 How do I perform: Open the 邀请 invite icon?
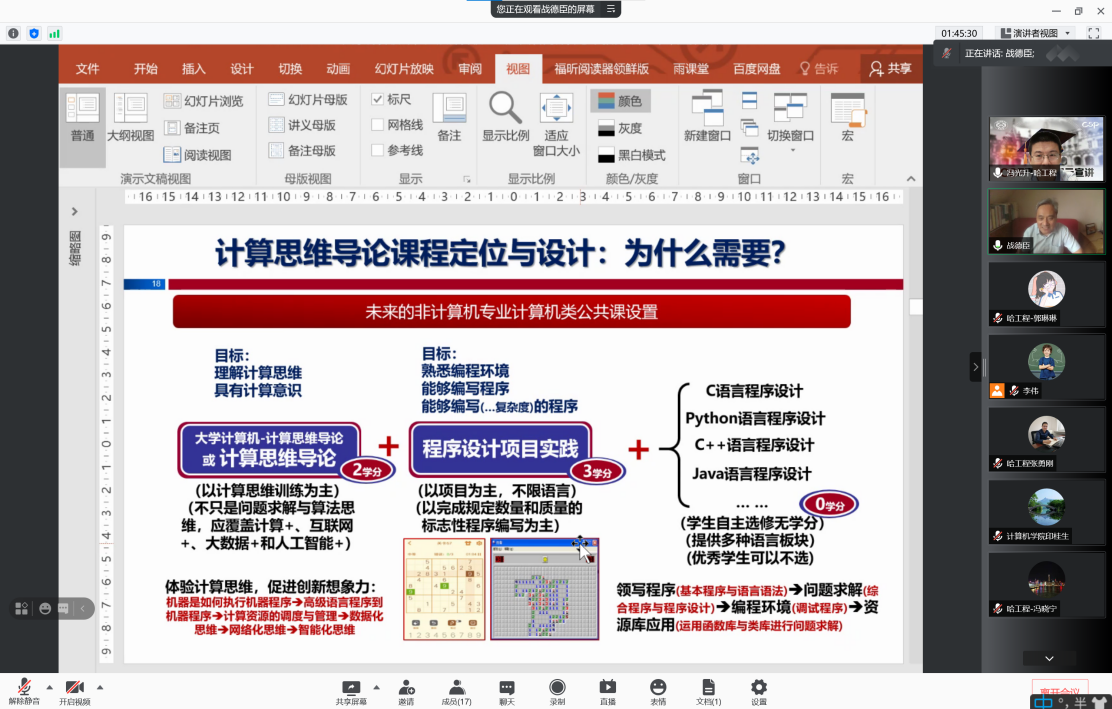(406, 687)
